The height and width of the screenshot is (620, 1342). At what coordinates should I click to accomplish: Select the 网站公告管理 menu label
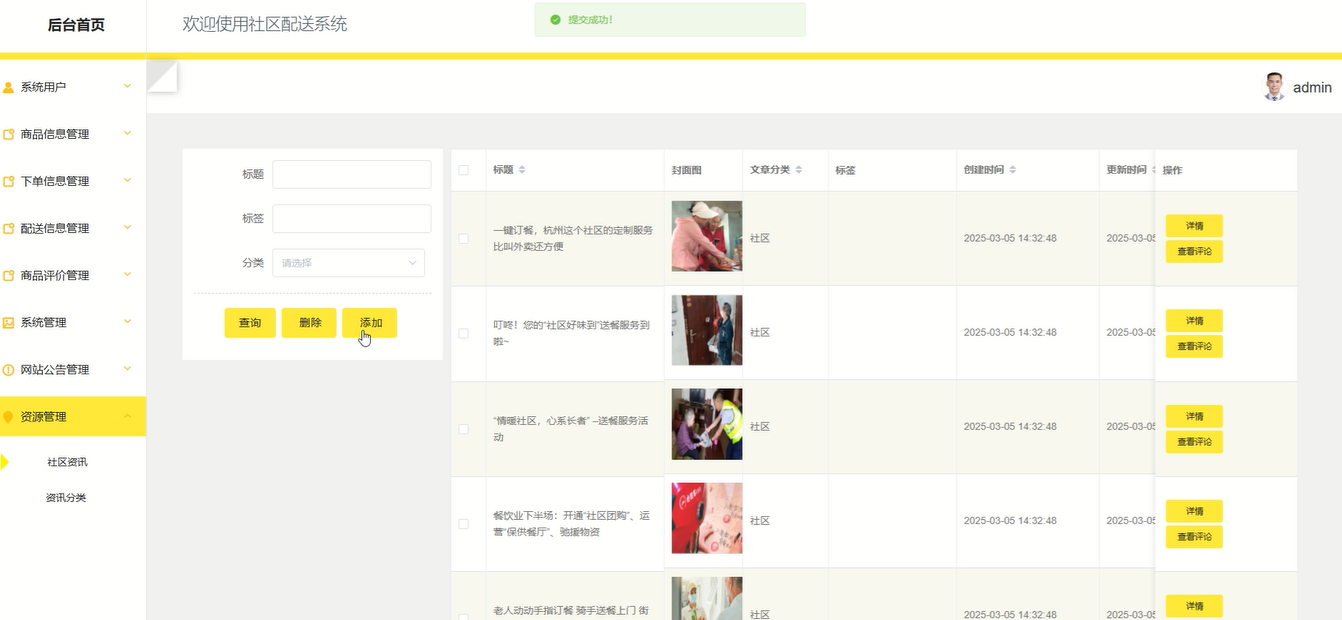(x=55, y=369)
